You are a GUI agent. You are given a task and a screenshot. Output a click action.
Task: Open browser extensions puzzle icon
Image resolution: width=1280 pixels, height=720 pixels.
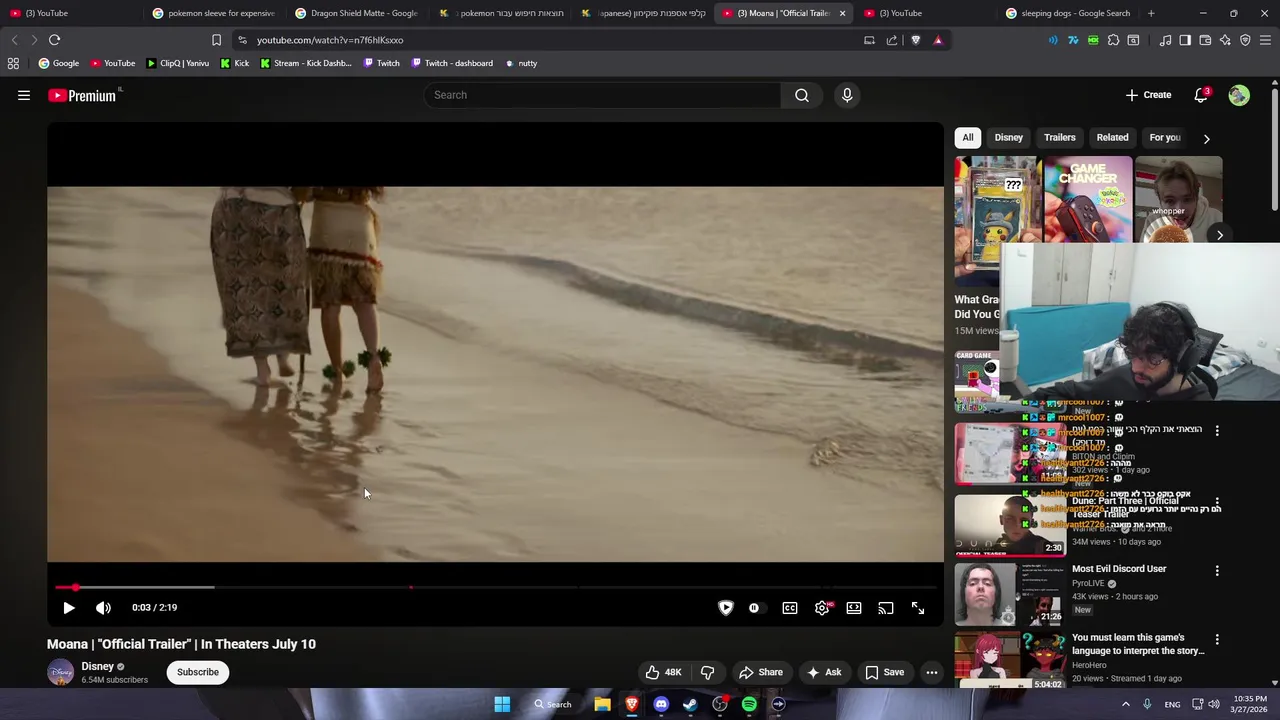click(x=1113, y=40)
